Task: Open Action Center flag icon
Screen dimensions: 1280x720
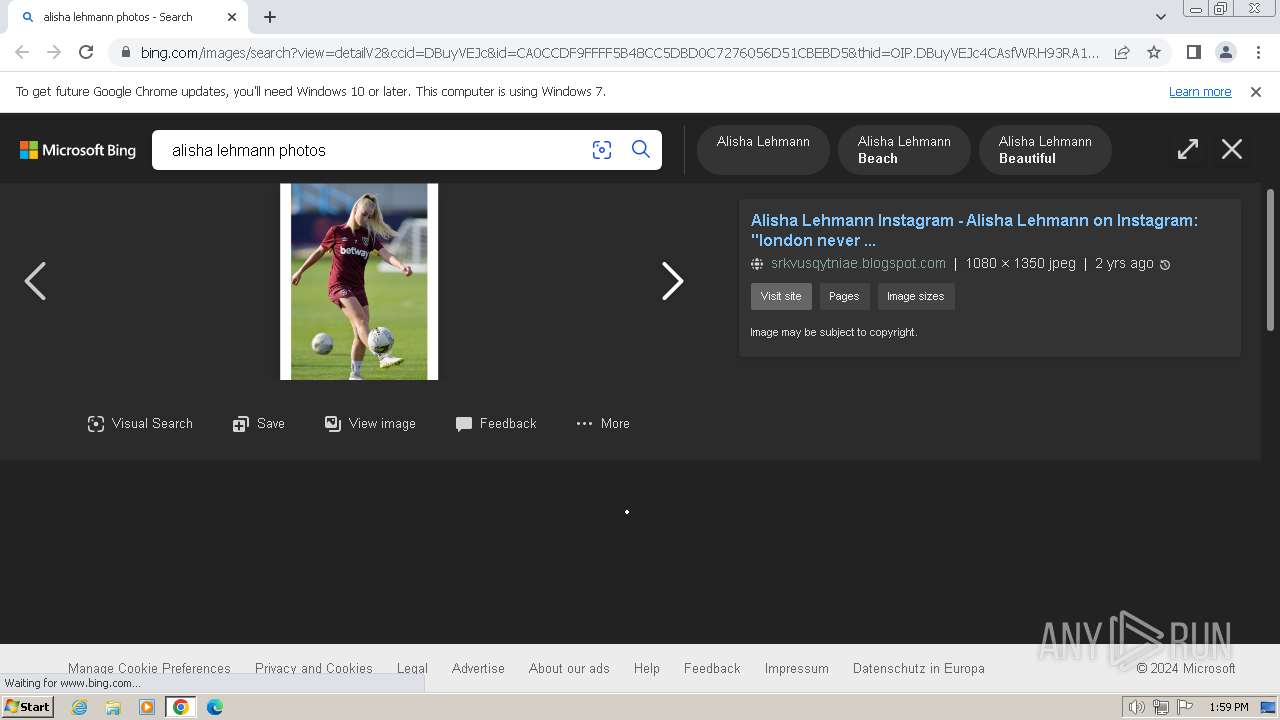Action: pyautogui.click(x=1185, y=707)
